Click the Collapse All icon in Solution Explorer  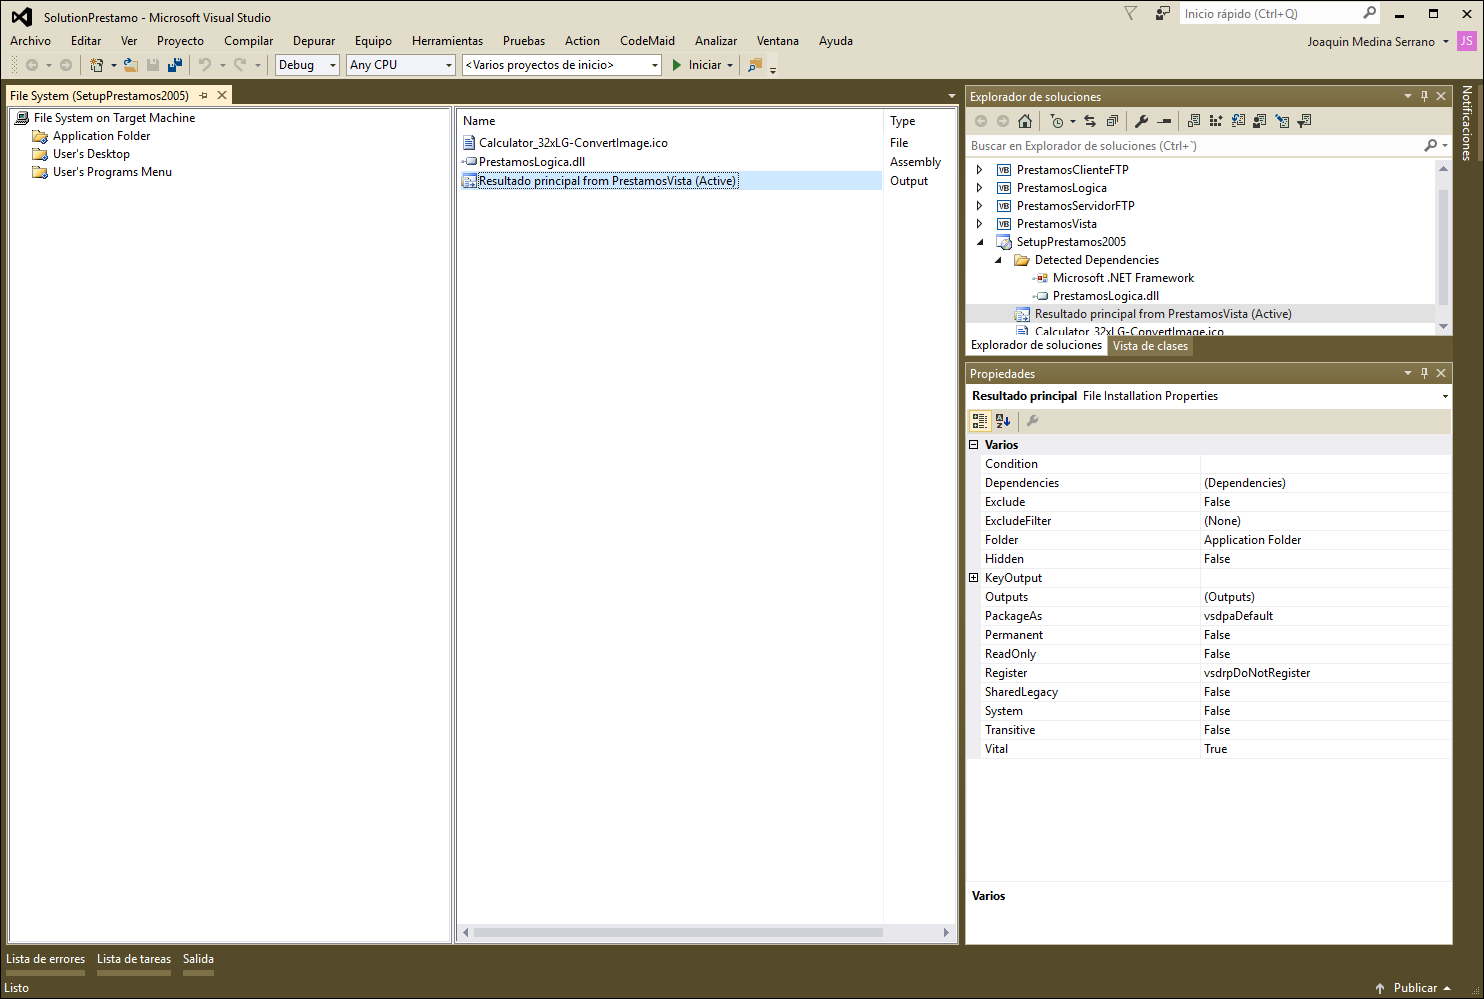coord(1112,121)
